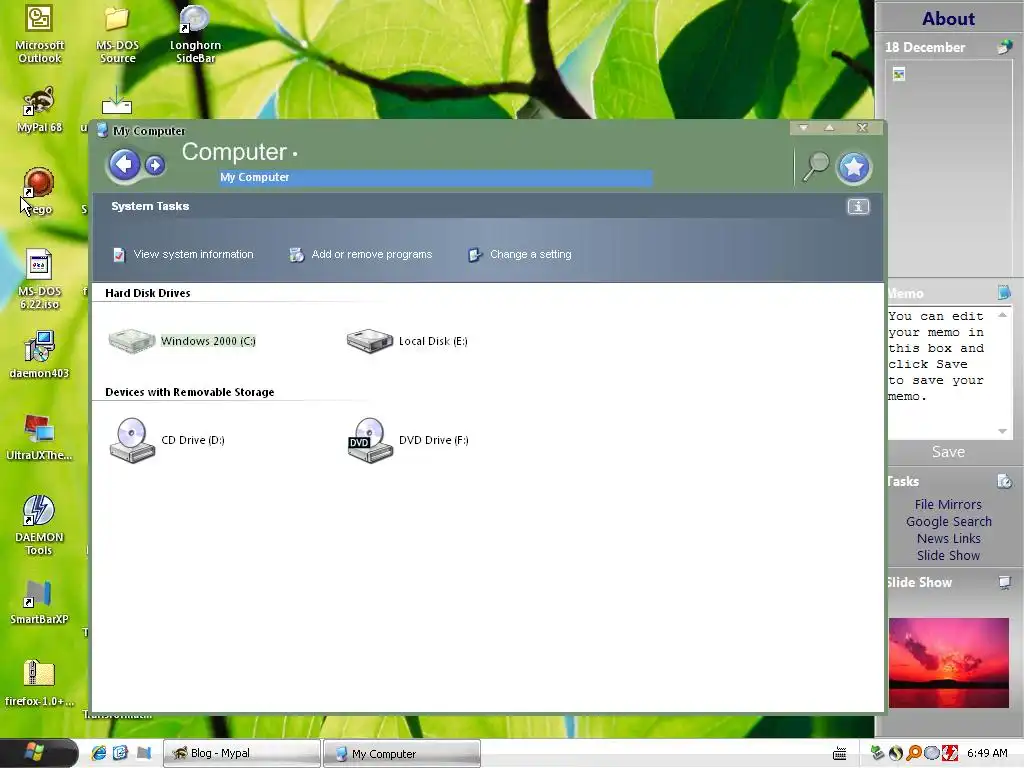Launch Internet Explorer from quick launch

tap(99, 753)
